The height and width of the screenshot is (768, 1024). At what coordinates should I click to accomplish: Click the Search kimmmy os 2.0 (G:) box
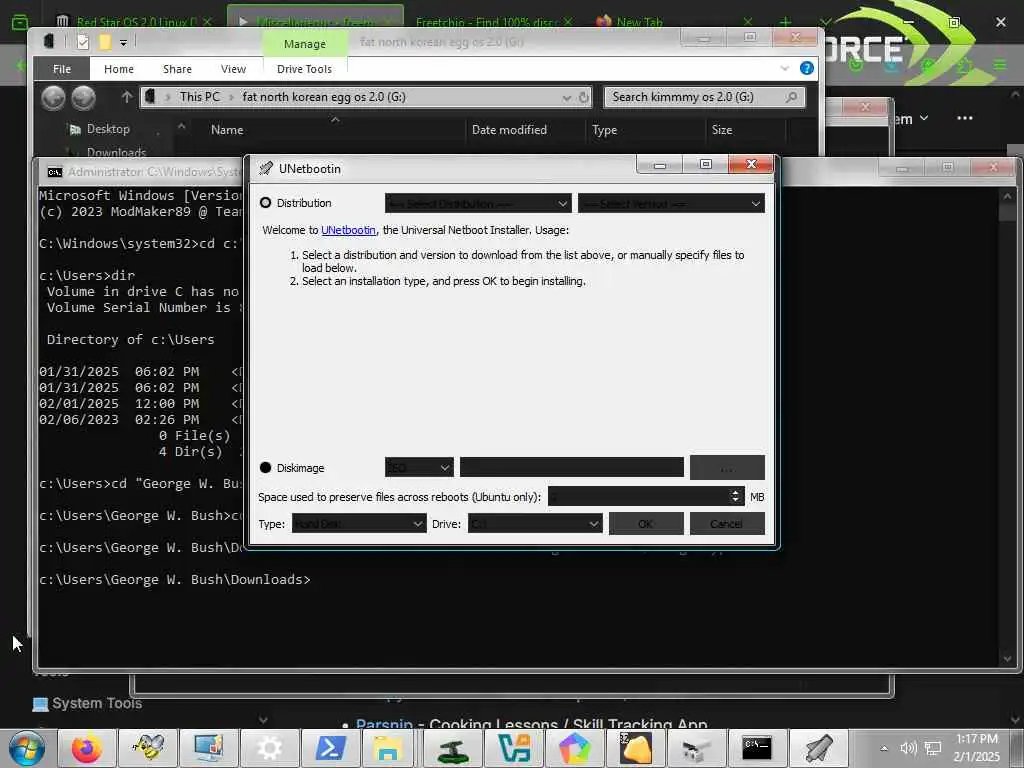tap(704, 97)
